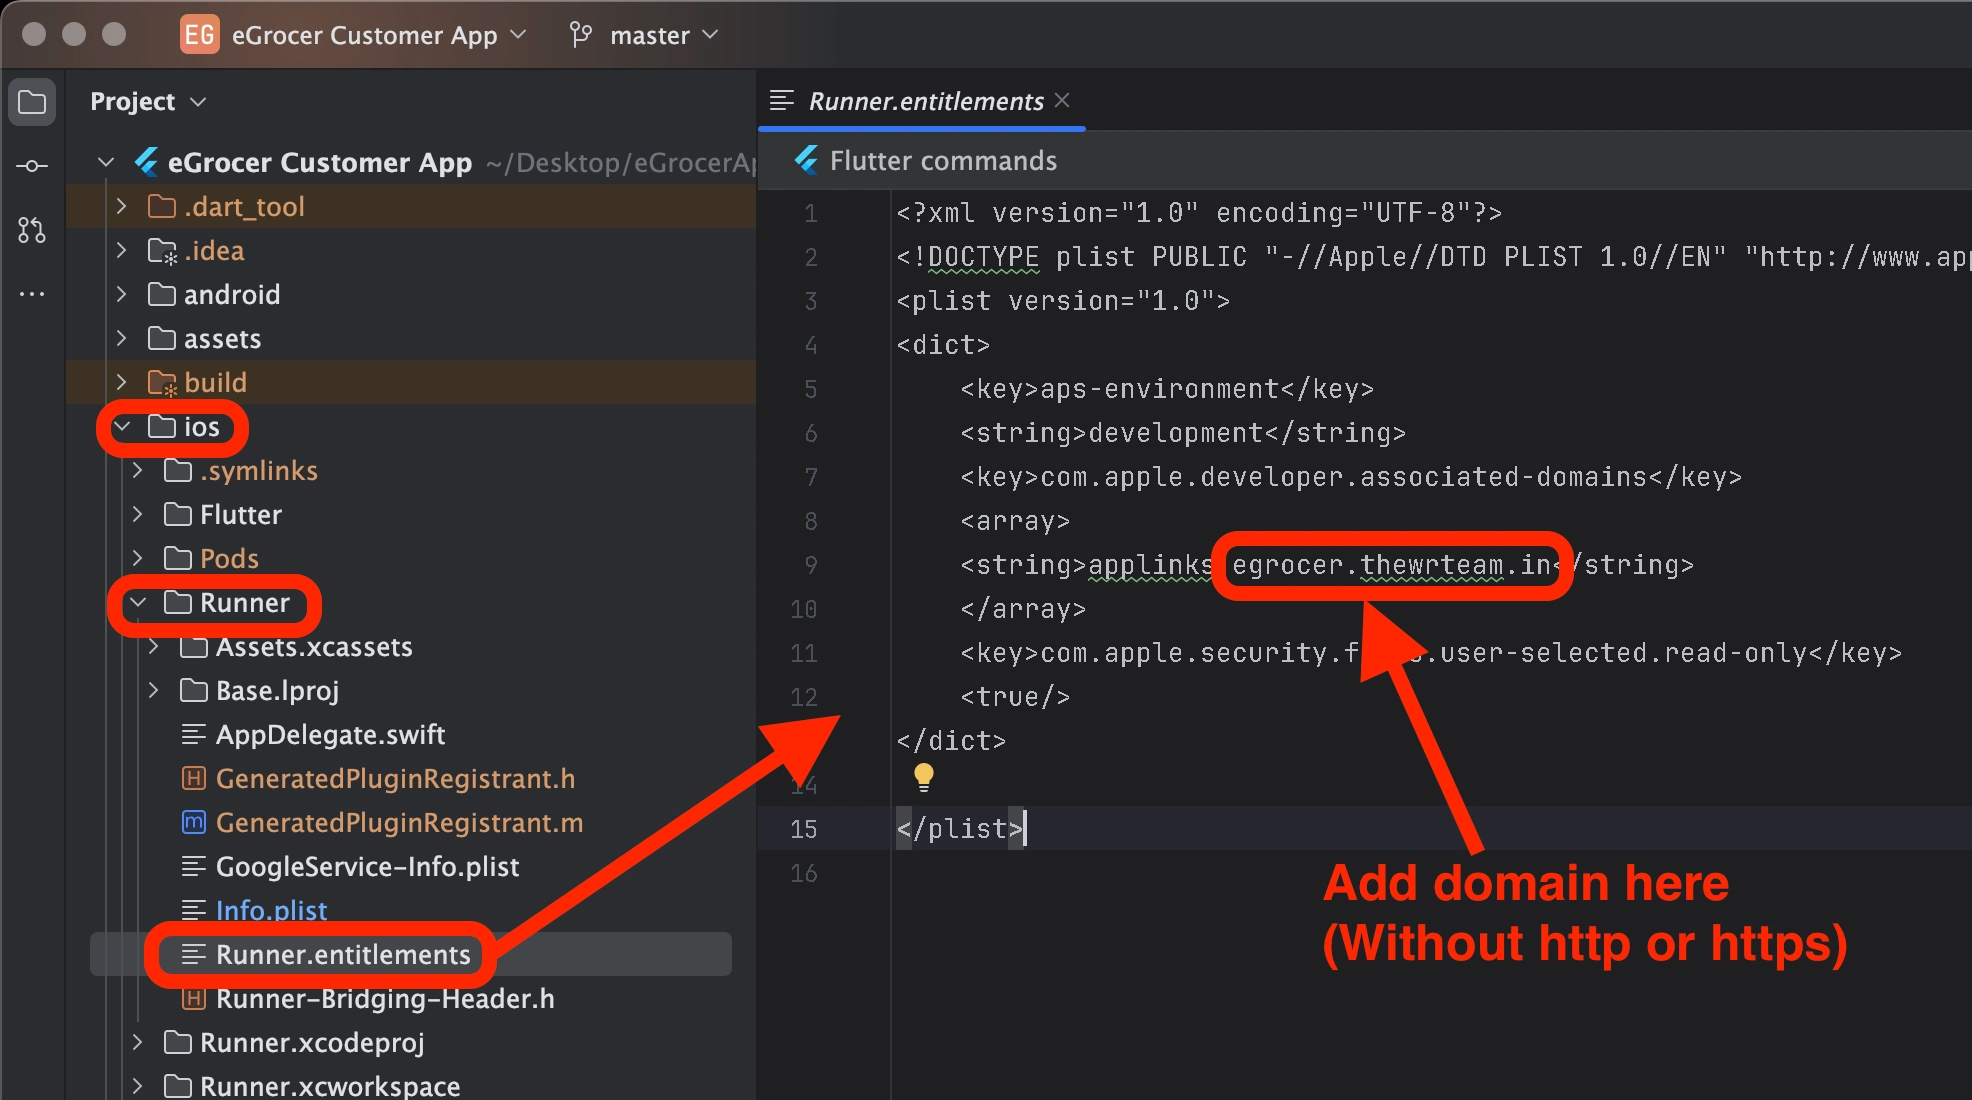1972x1100 pixels.
Task: Click the EG project badge icon
Action: [x=199, y=35]
